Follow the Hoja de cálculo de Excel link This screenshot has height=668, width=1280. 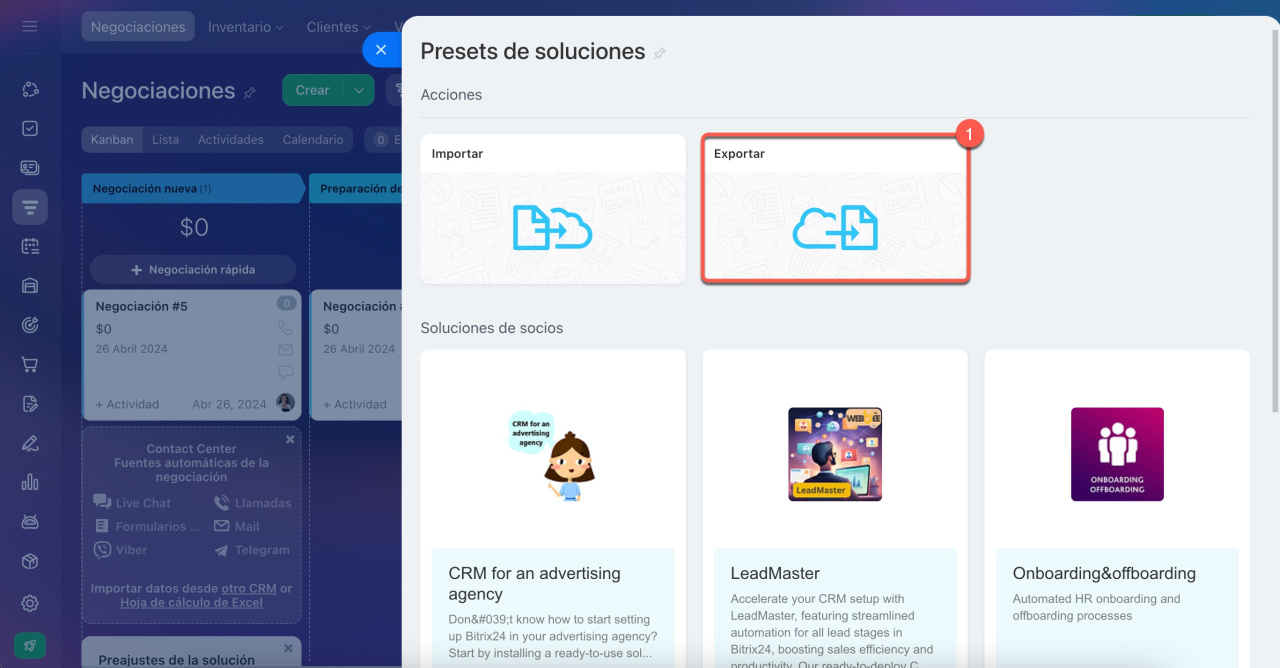191,603
